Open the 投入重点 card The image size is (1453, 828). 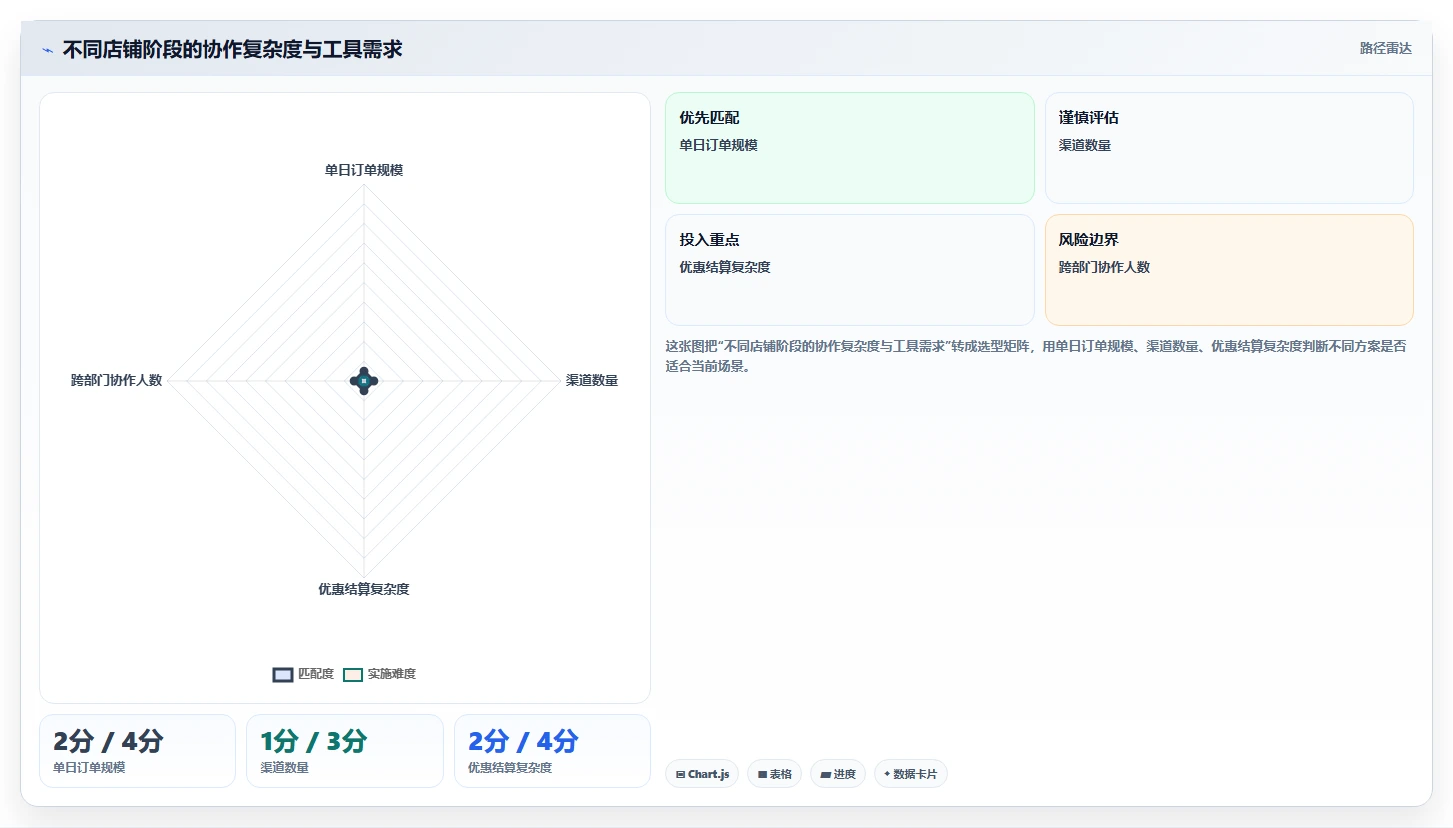point(849,270)
